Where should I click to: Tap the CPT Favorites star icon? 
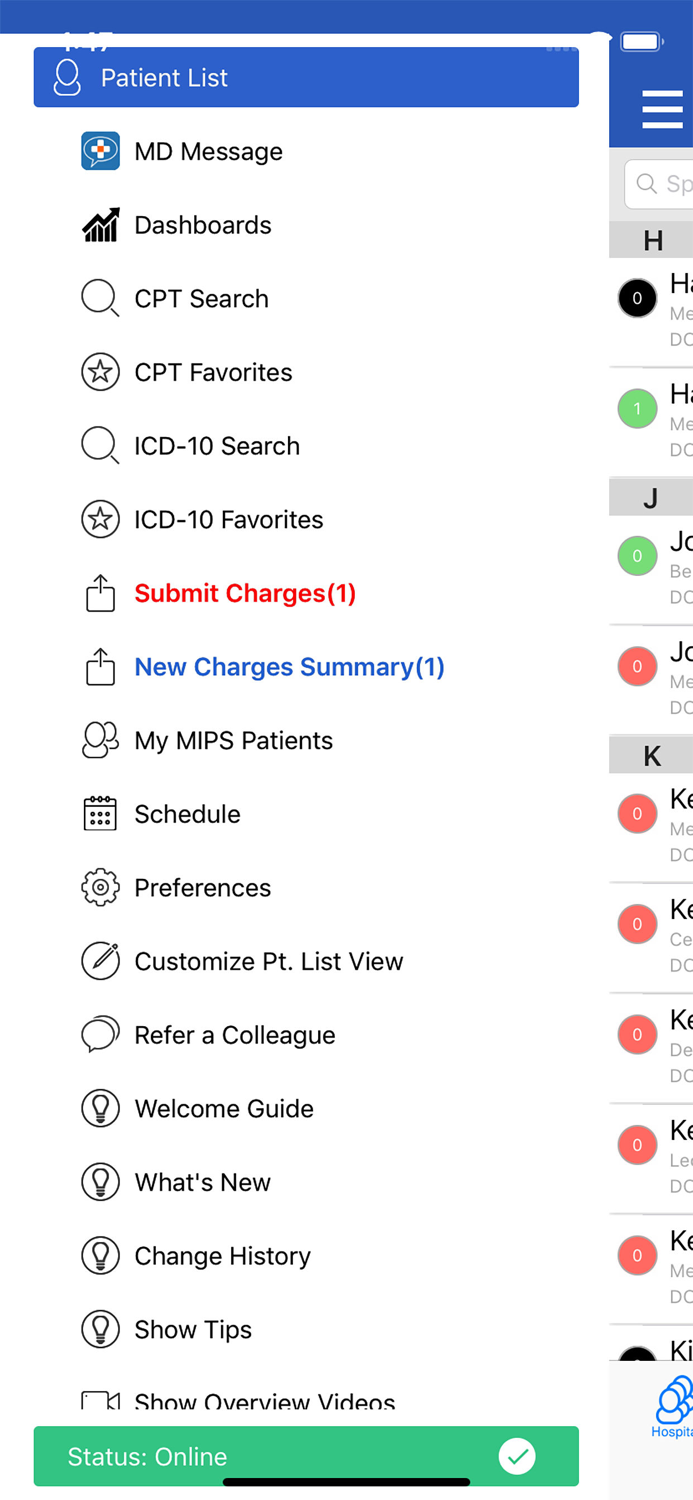[x=100, y=372]
